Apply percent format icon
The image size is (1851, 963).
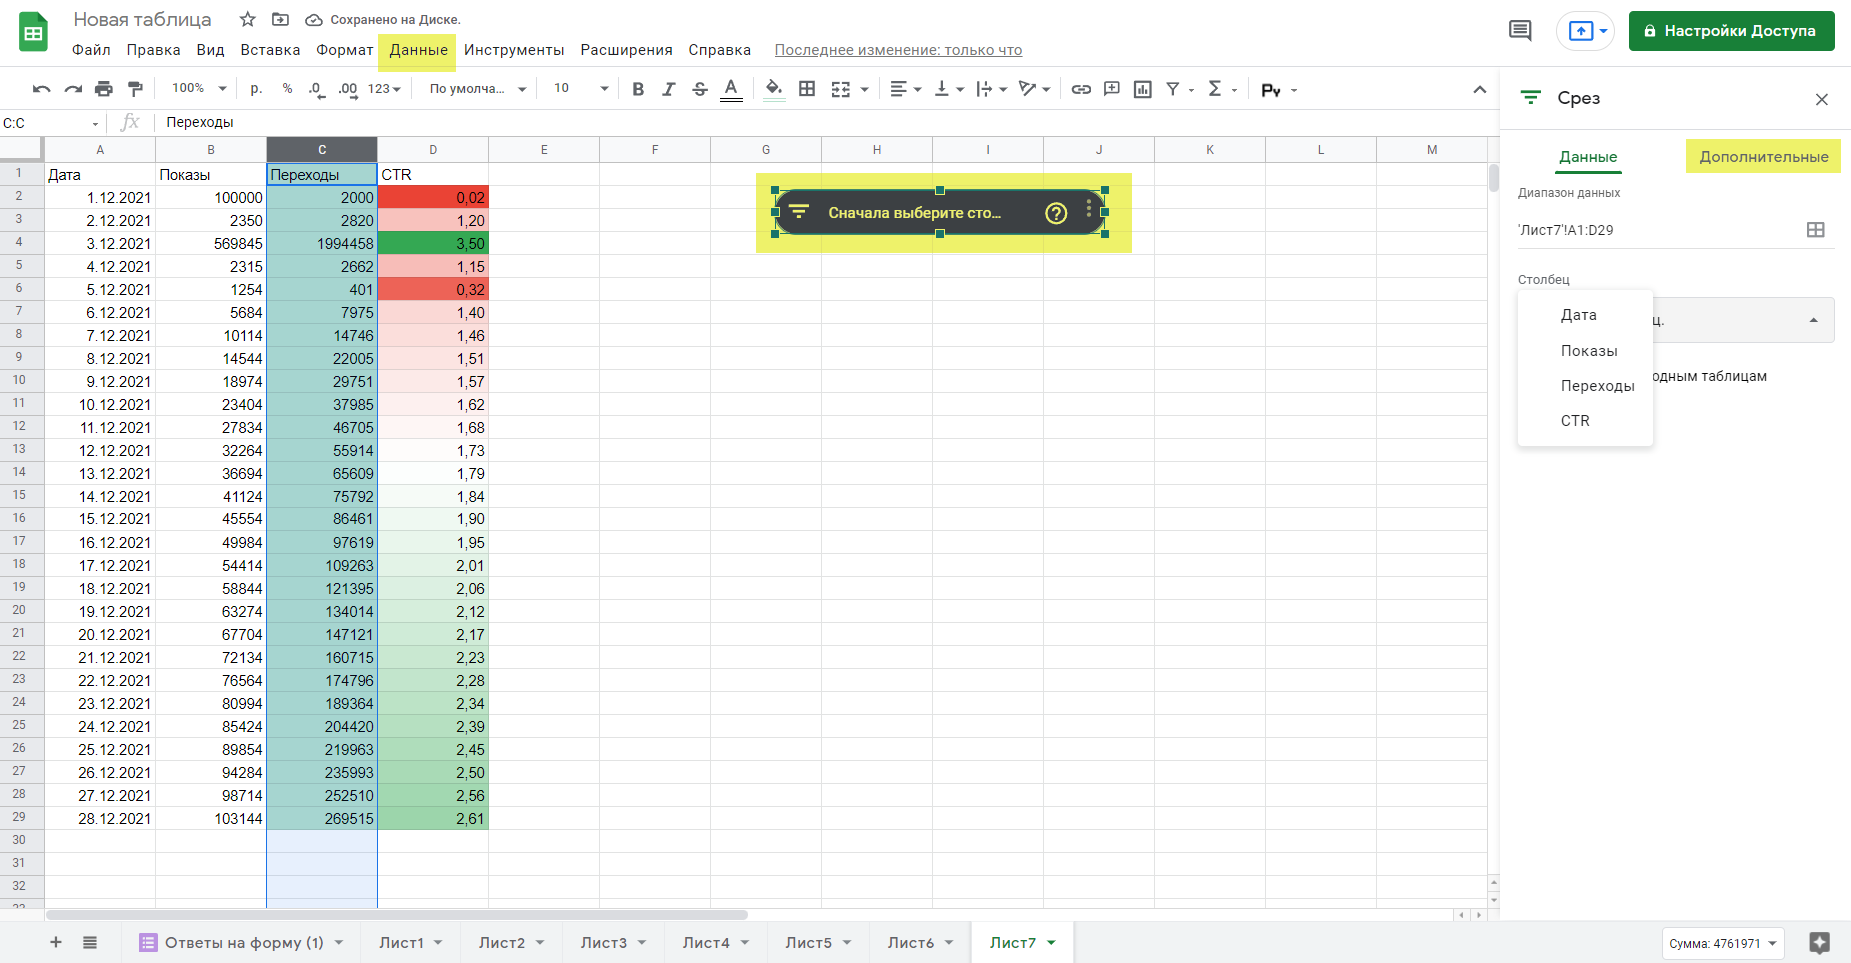pos(288,89)
